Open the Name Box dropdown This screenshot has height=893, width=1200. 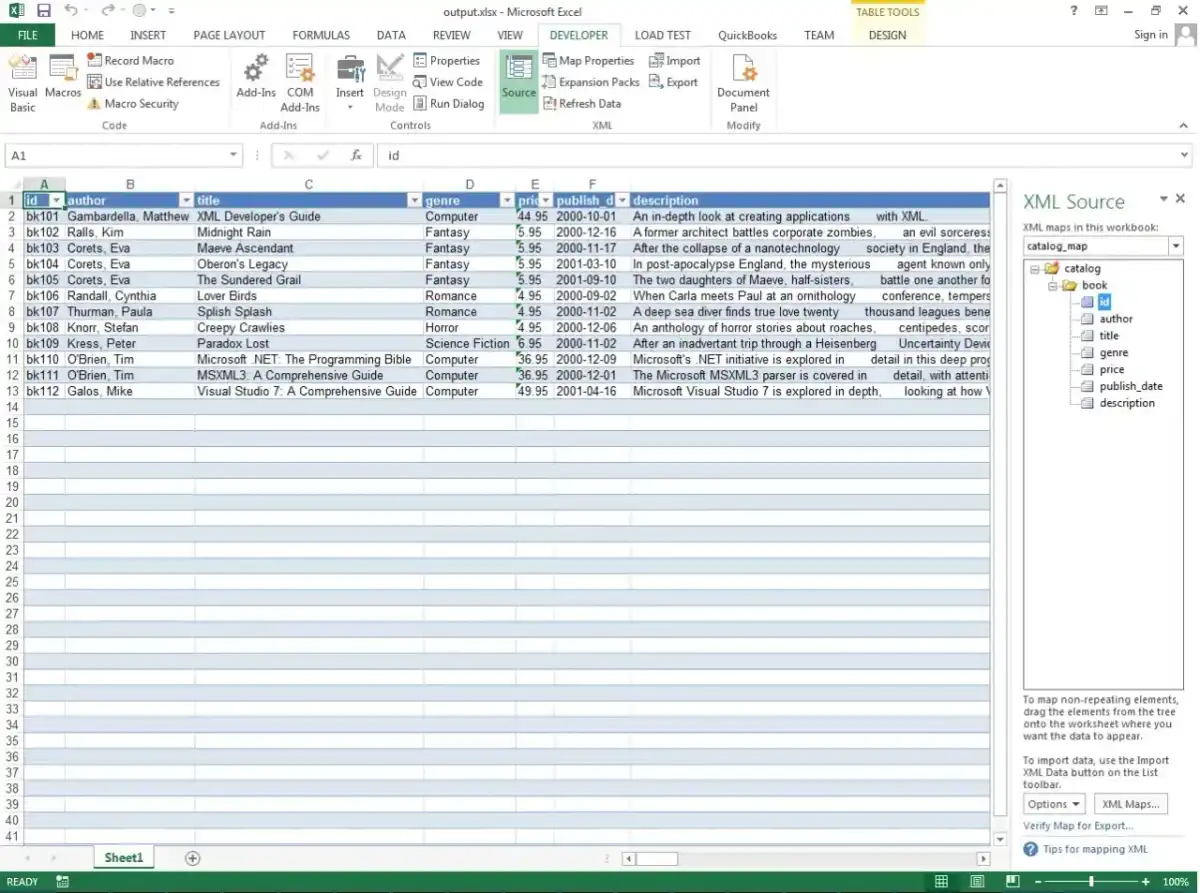[x=234, y=156]
